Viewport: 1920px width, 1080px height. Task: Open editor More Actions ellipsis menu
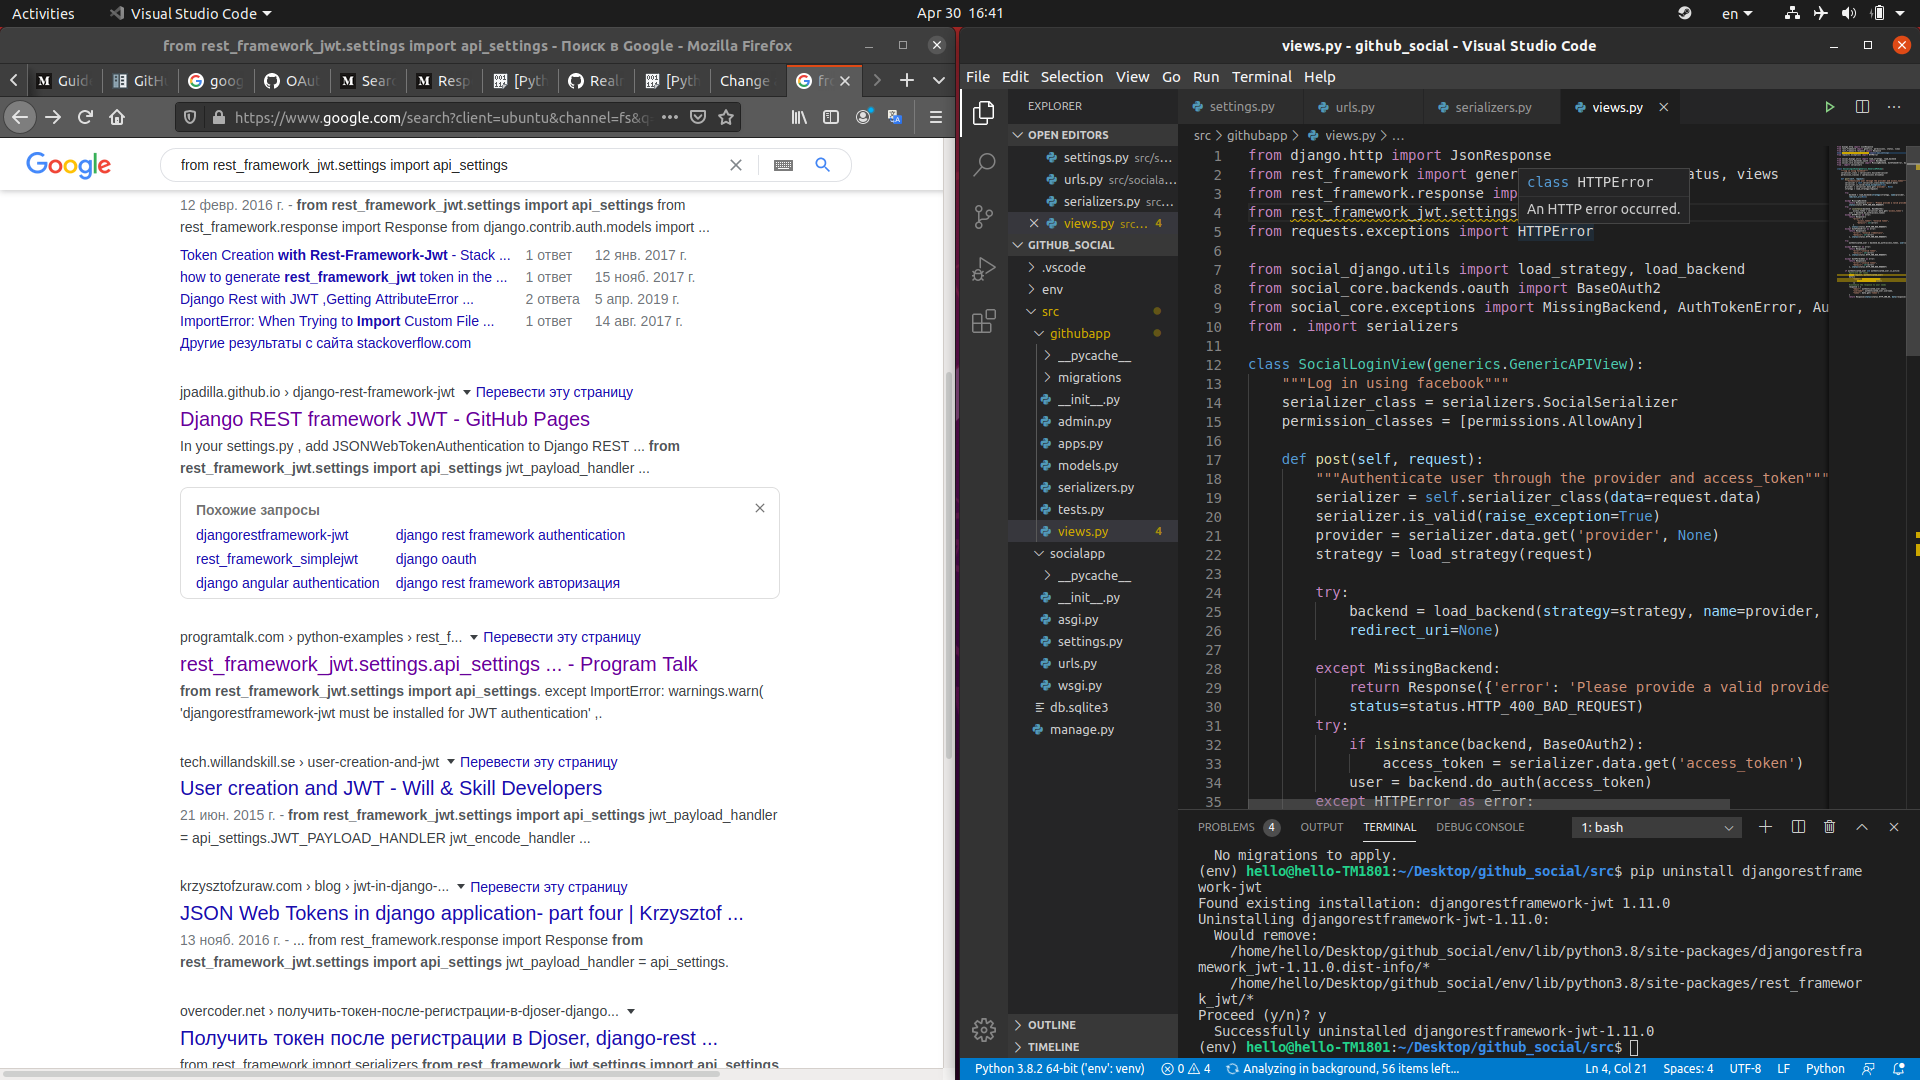tap(1894, 107)
